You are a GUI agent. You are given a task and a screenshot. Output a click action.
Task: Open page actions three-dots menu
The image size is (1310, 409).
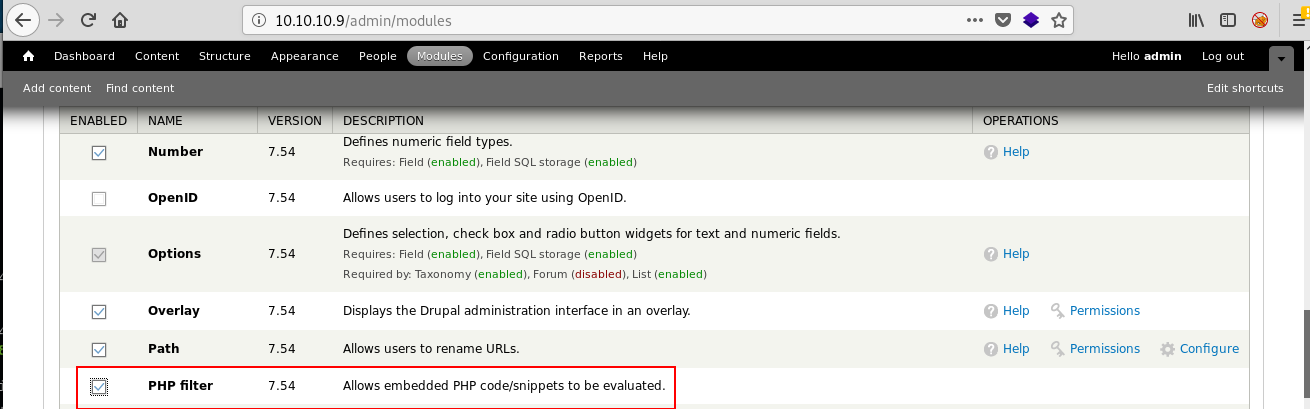coord(975,19)
